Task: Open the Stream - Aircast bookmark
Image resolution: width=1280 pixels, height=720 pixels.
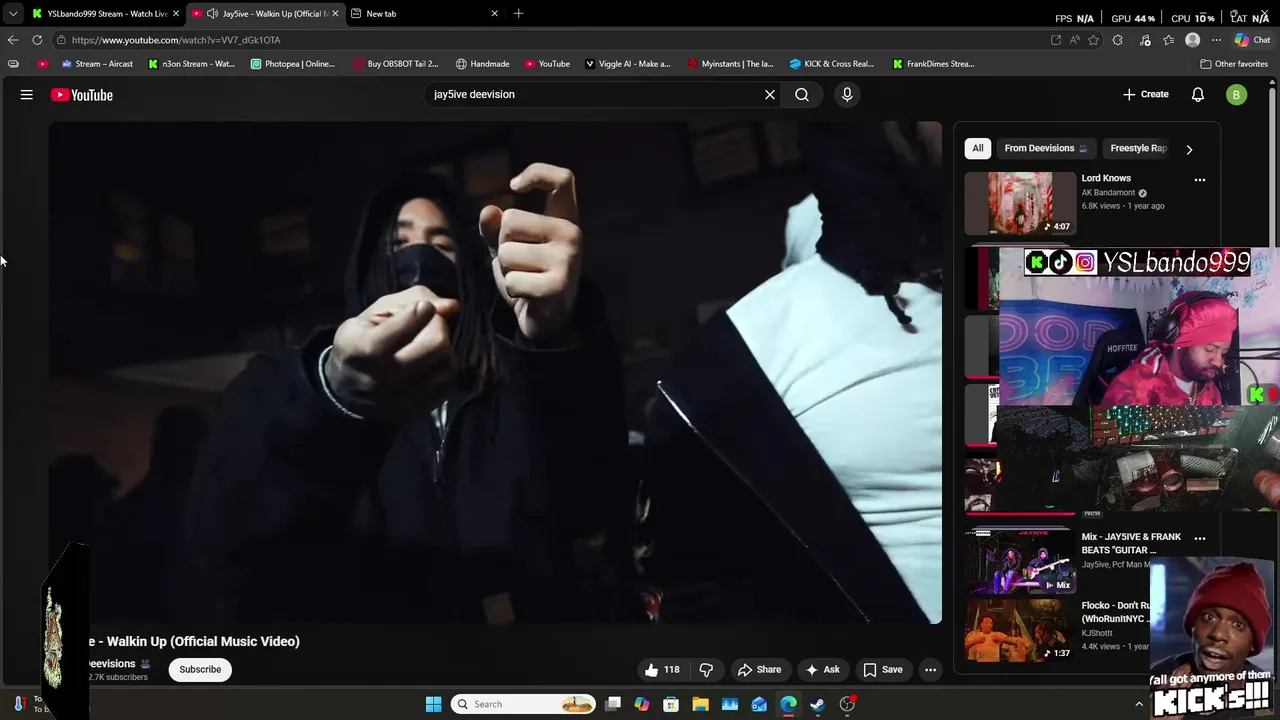Action: [96, 64]
